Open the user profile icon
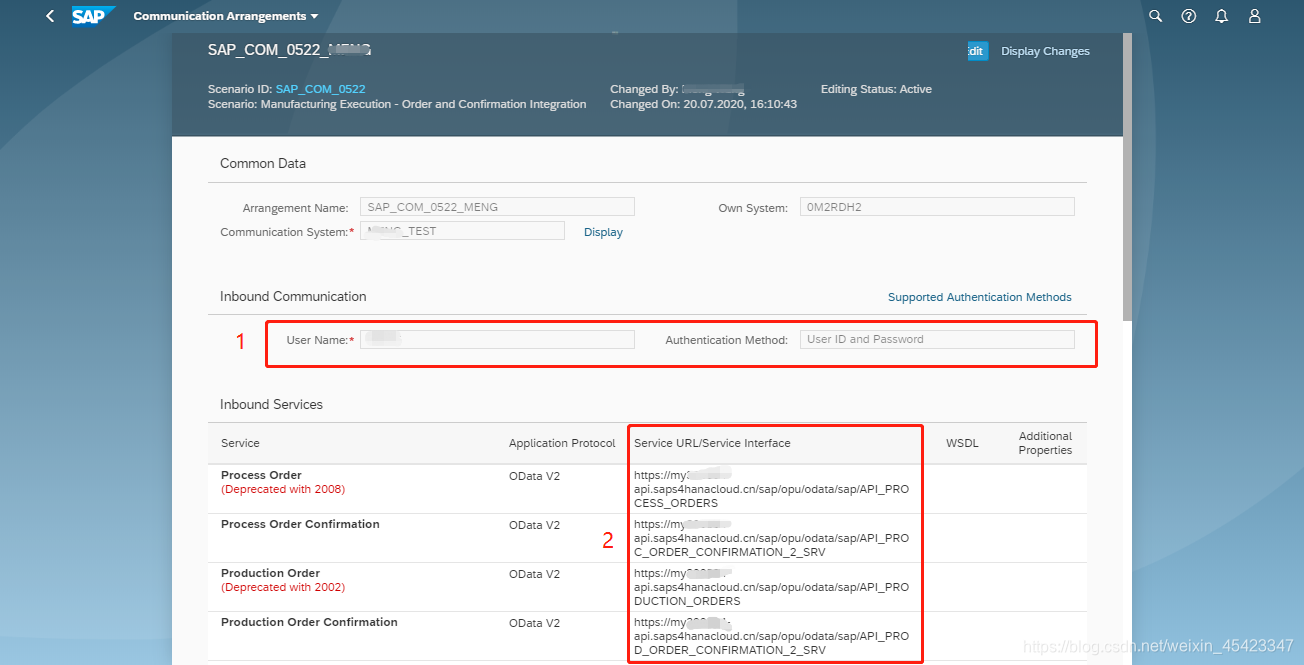Screen dimensions: 1304x665 [x=1255, y=16]
